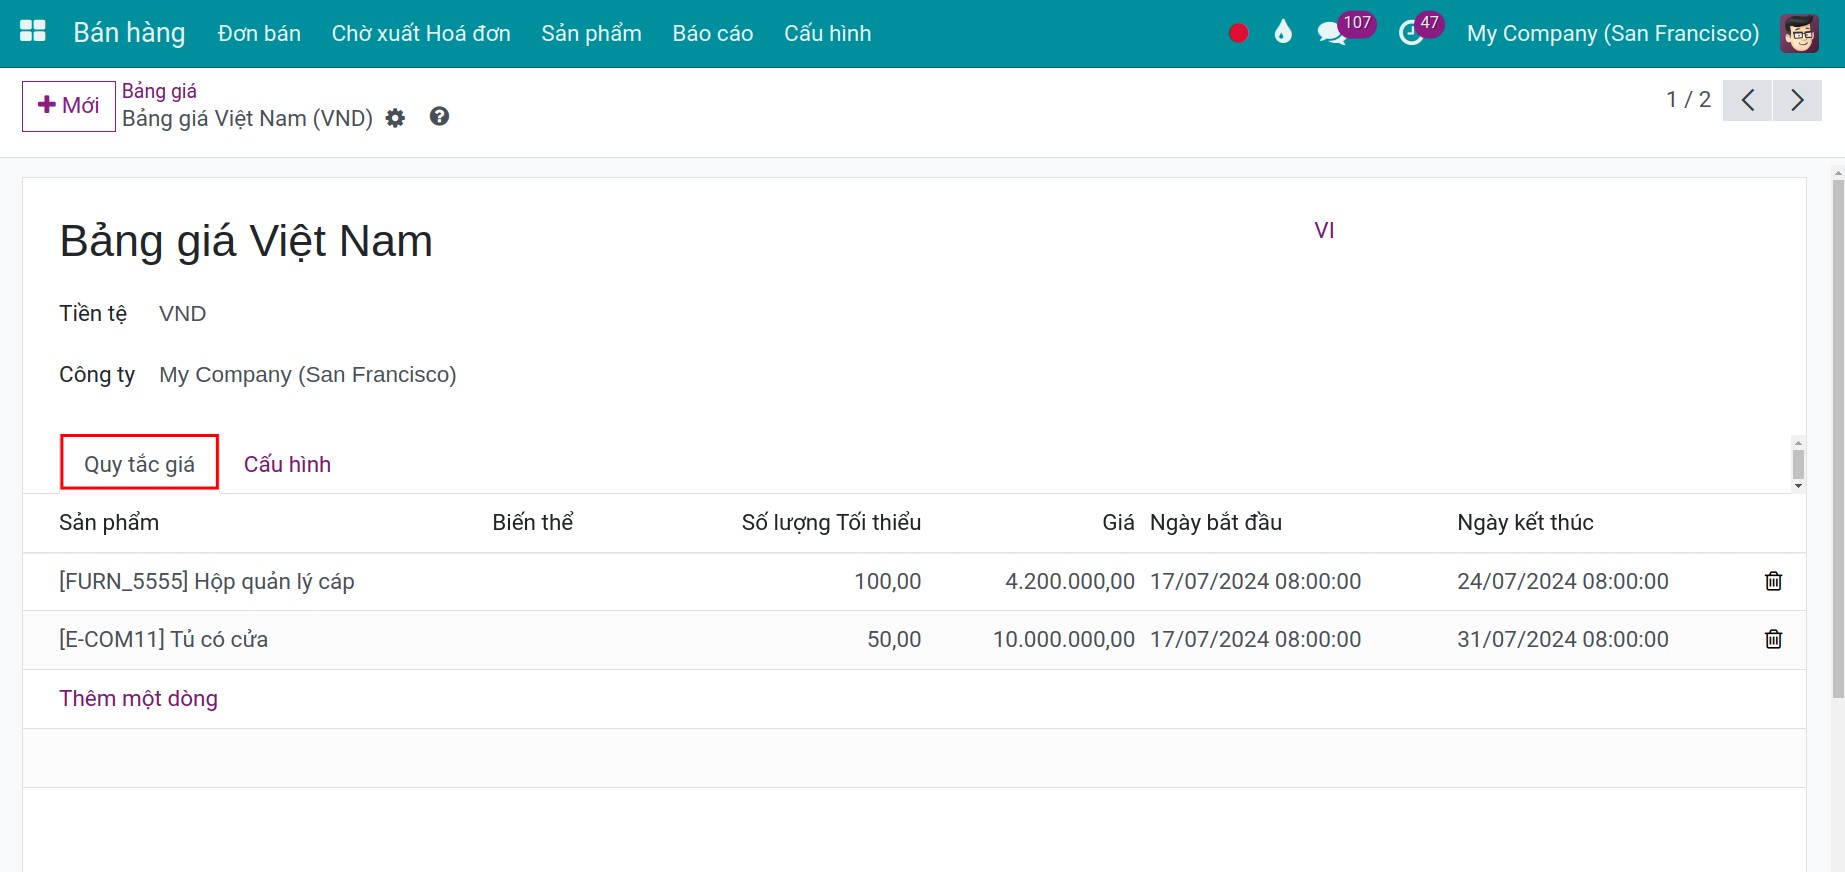Open the My Company (San Francisco) switcher
The height and width of the screenshot is (872, 1845).
click(1612, 33)
